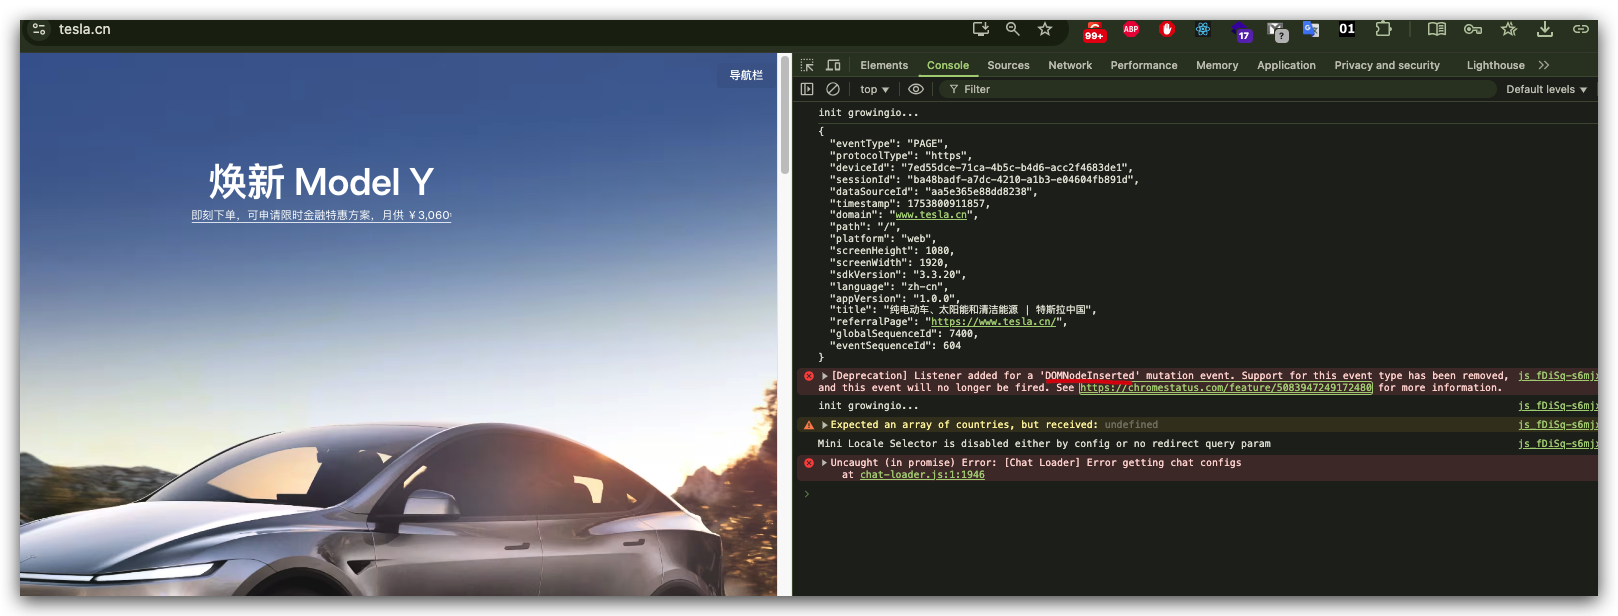This screenshot has height=616, width=1618.
Task: Open the Sources tab
Action: [x=1008, y=65]
